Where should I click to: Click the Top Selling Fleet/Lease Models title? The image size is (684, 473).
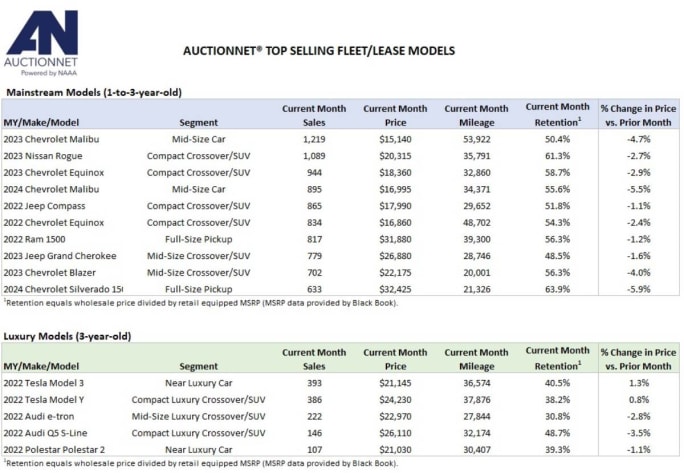319,51
